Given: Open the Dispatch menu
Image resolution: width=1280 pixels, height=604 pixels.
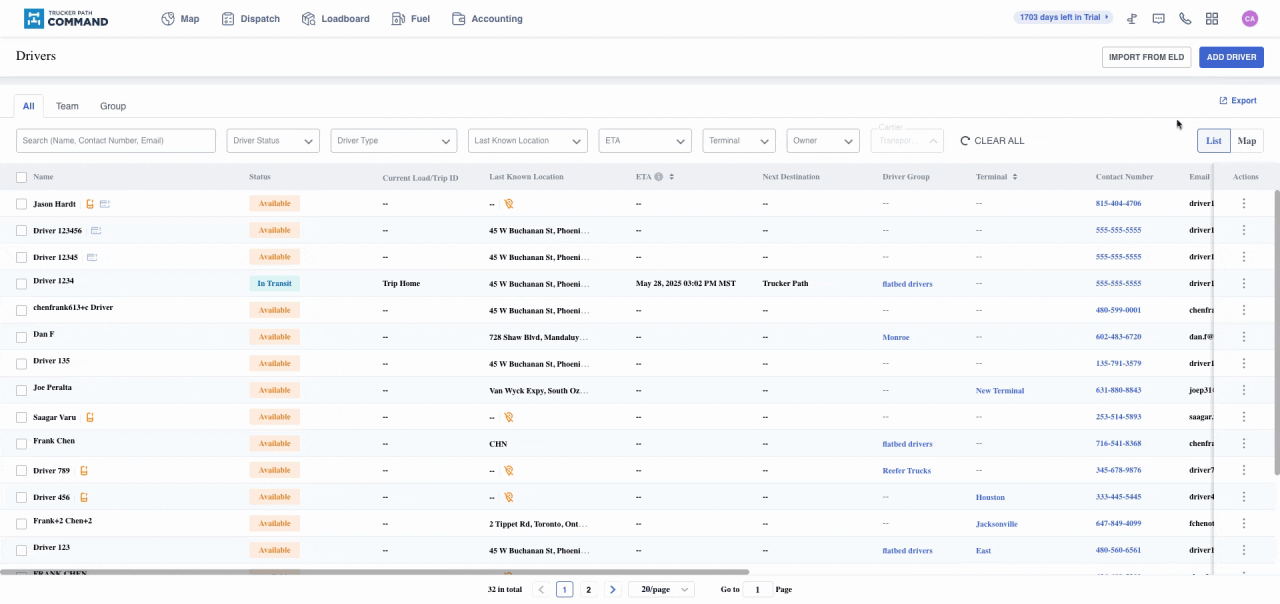Looking at the screenshot, I should click(250, 19).
